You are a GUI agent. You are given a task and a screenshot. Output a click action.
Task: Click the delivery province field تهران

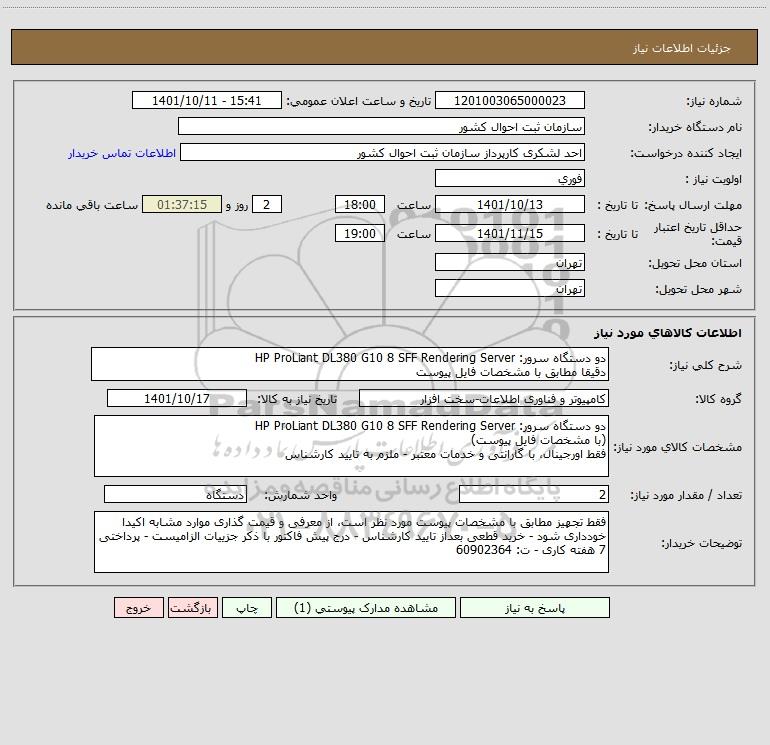[x=510, y=262]
